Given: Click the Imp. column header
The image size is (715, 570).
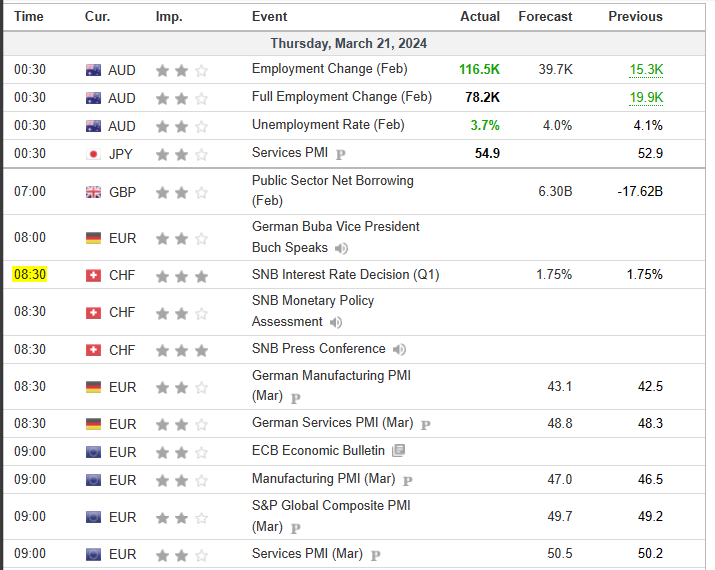Looking at the screenshot, I should coord(169,16).
